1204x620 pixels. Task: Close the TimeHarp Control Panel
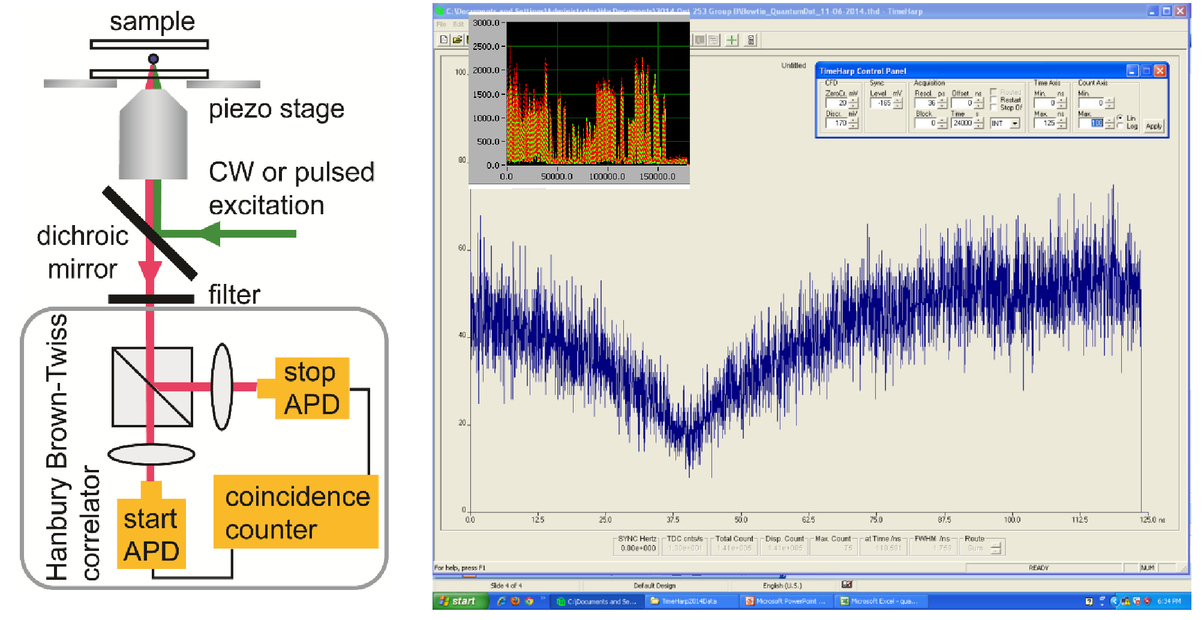point(1159,71)
